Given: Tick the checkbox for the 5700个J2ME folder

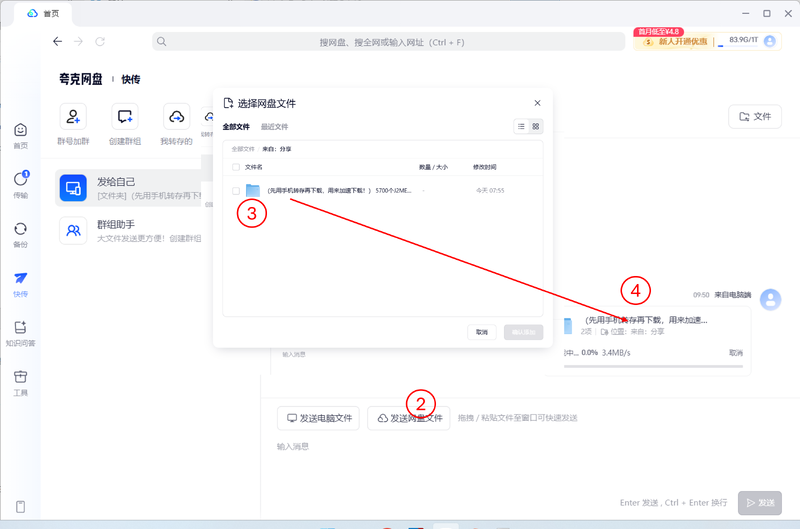Looking at the screenshot, I should click(236, 191).
